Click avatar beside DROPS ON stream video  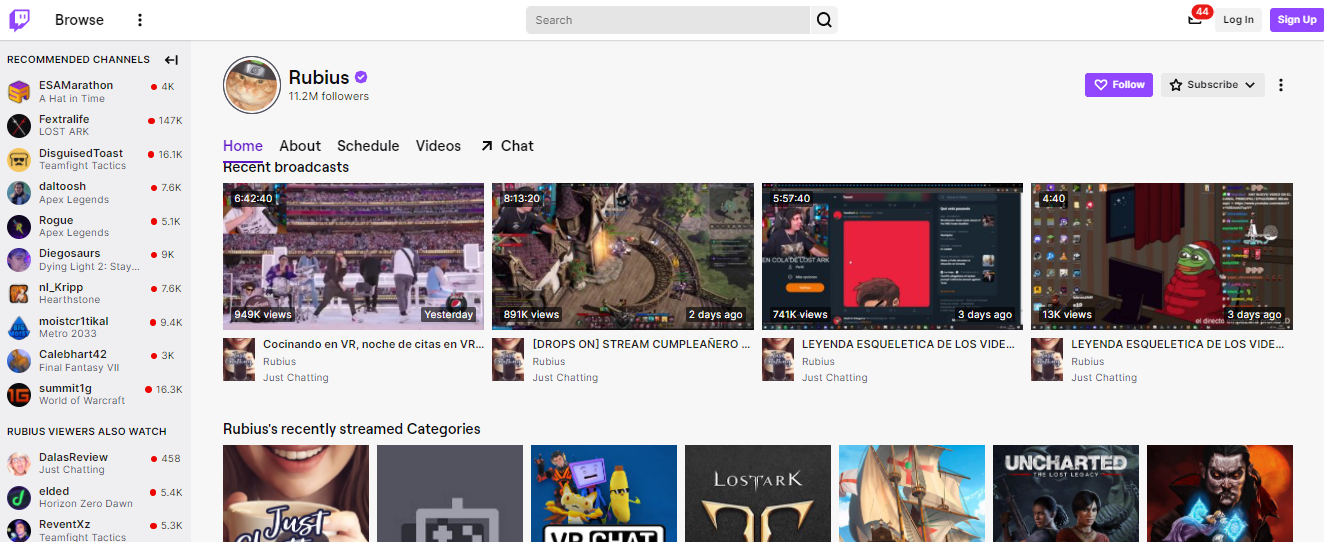508,360
